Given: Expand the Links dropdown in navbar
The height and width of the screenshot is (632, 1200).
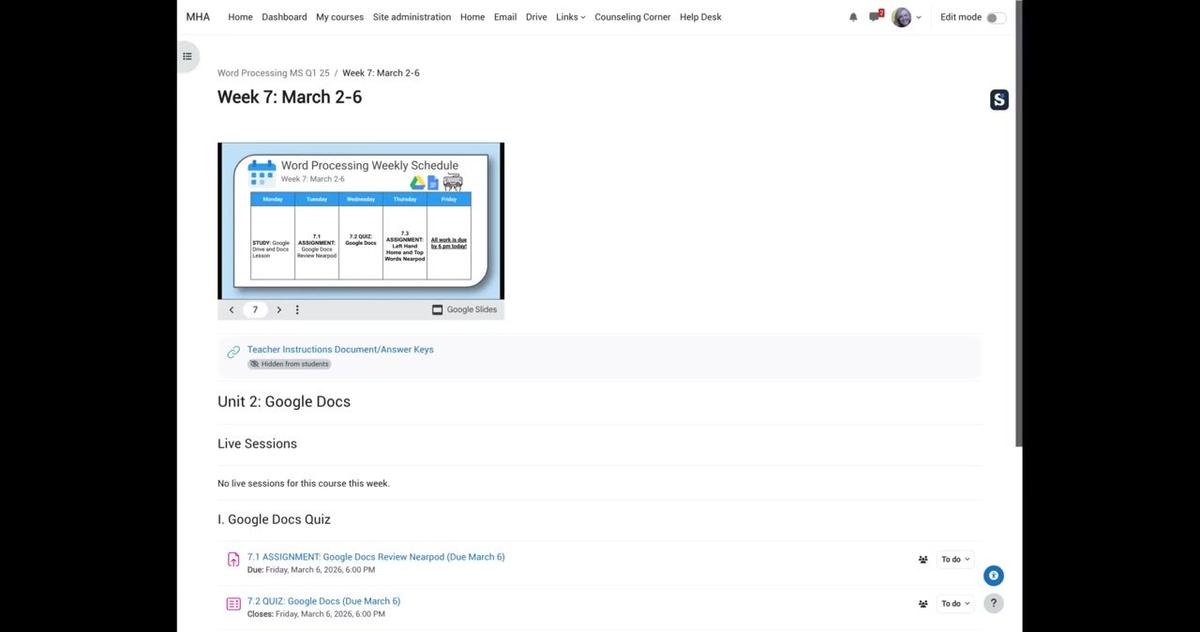Looking at the screenshot, I should pyautogui.click(x=571, y=17).
